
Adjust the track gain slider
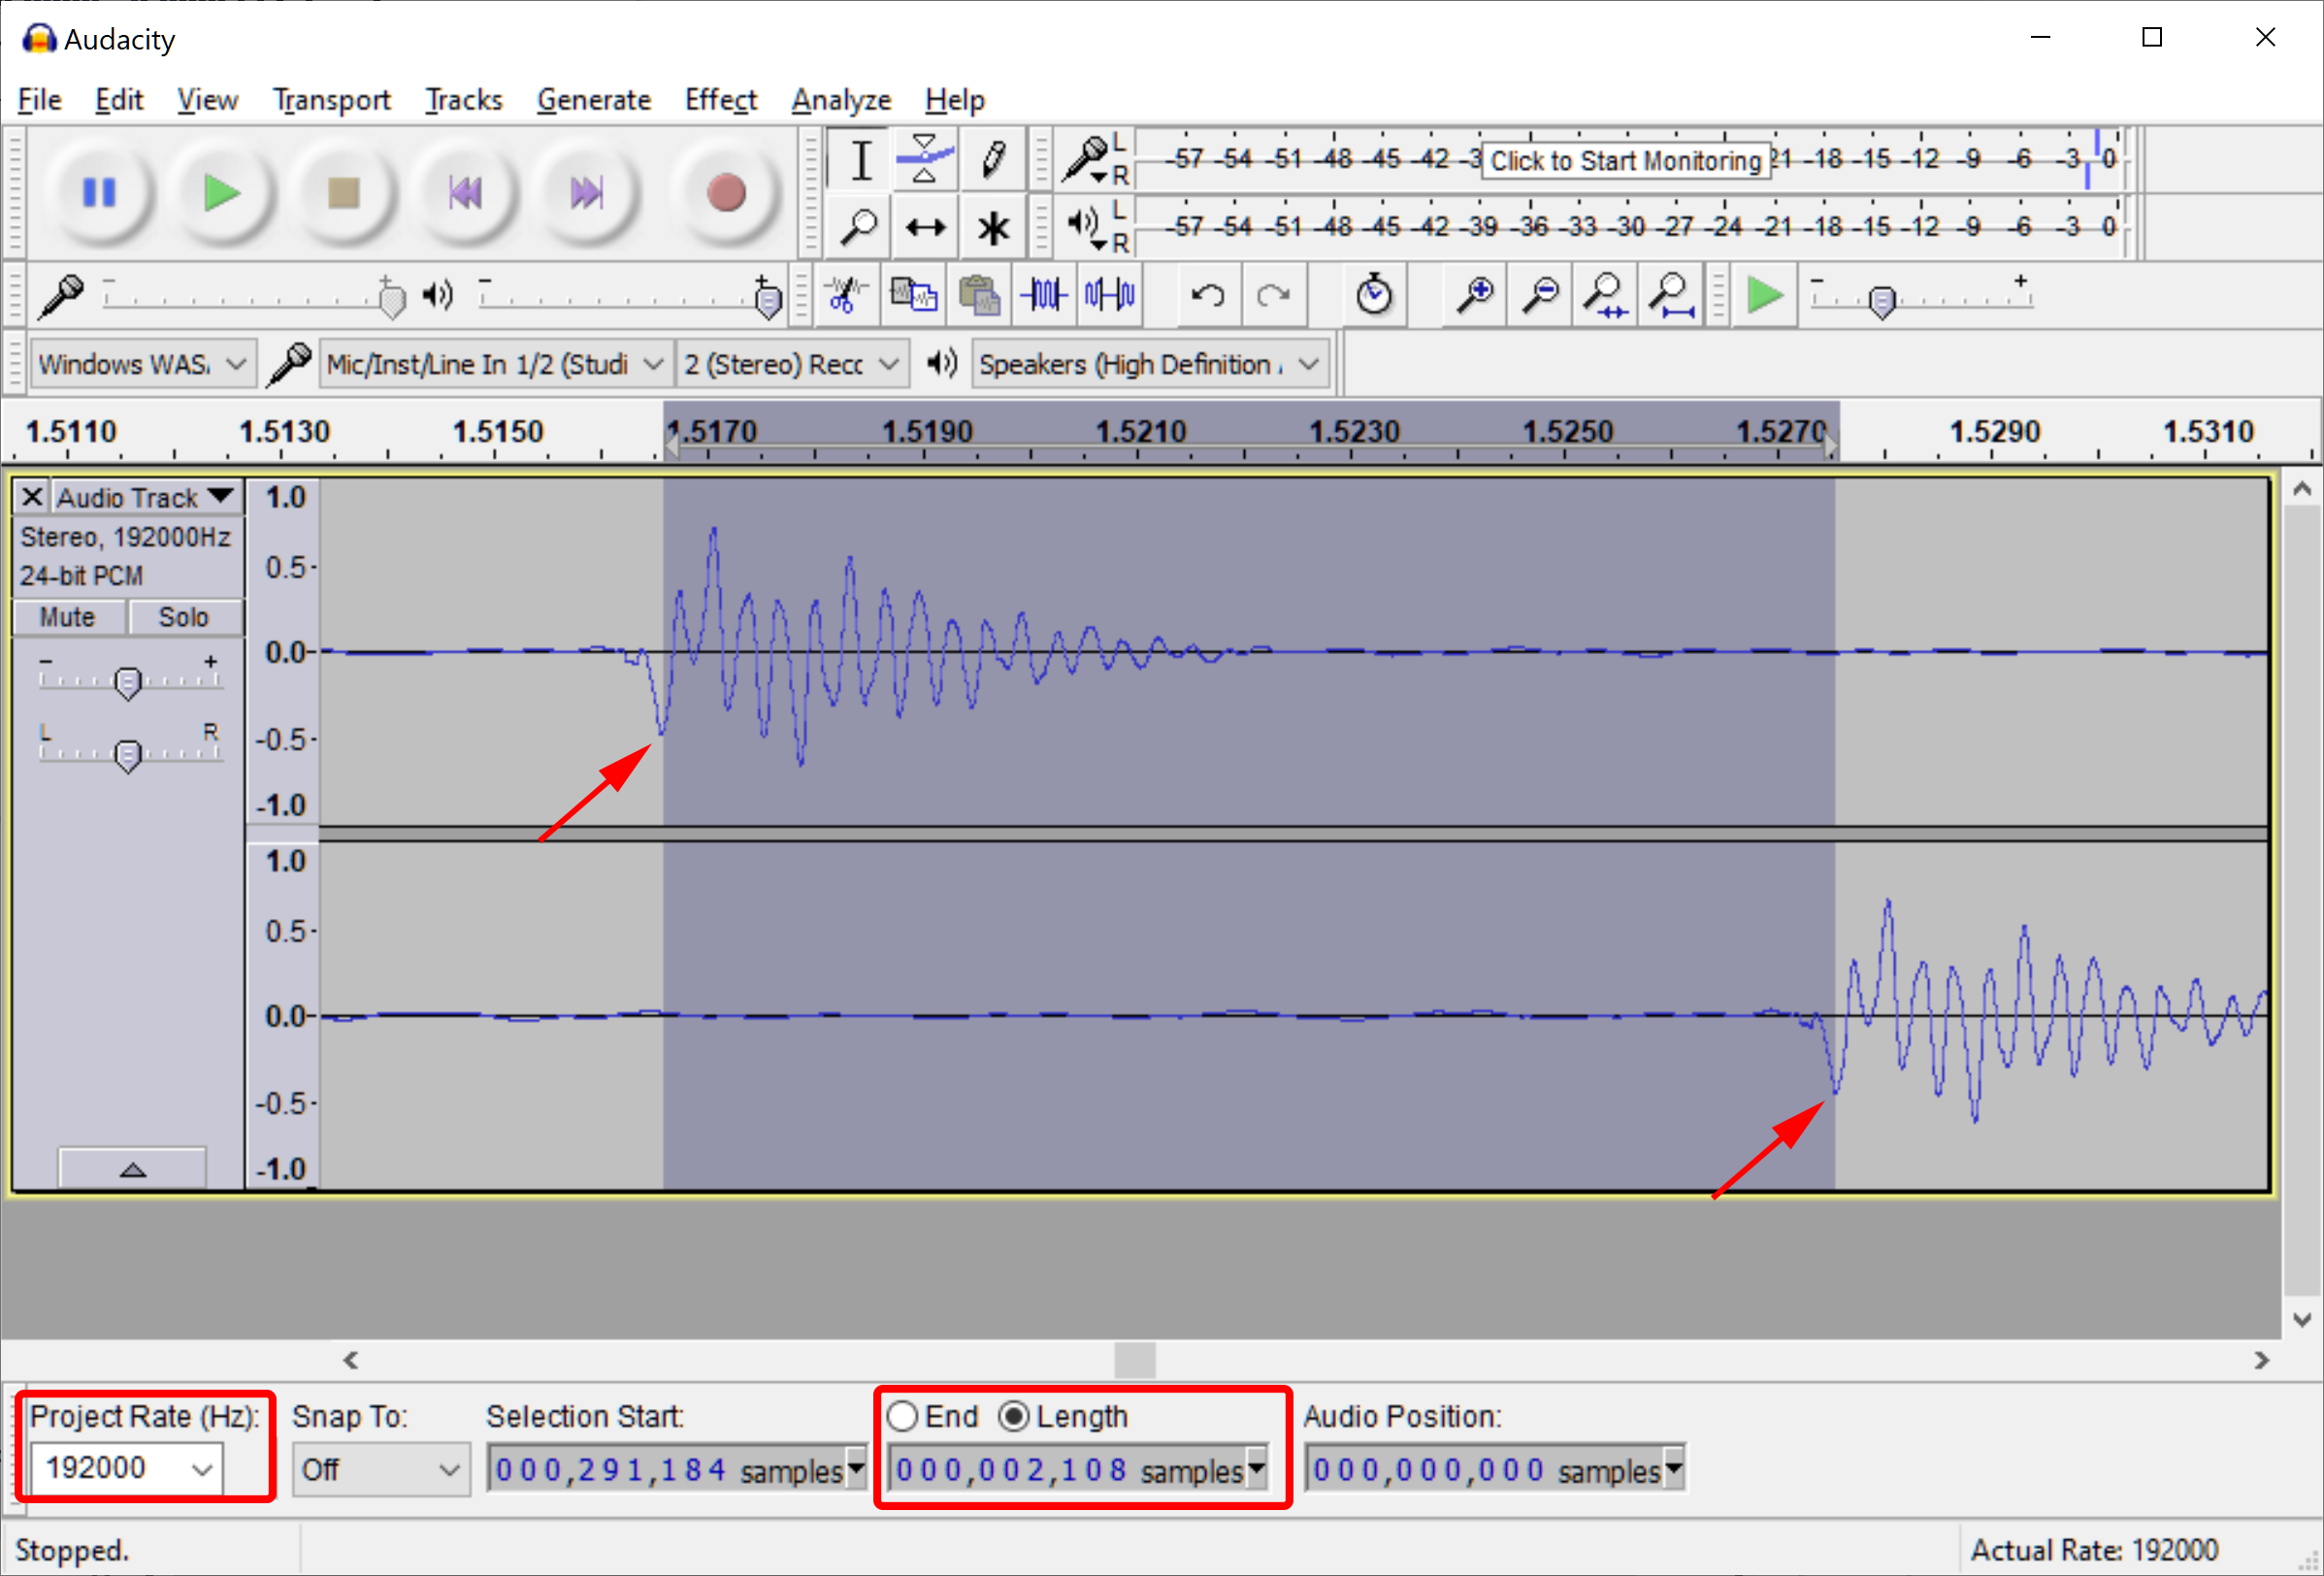(127, 682)
